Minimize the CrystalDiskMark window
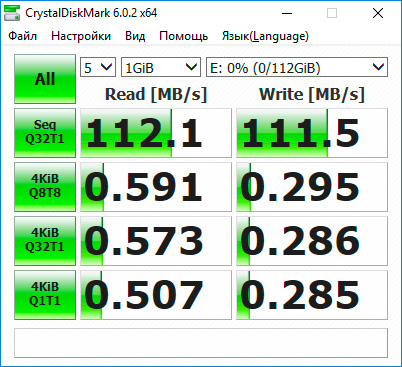 287,13
